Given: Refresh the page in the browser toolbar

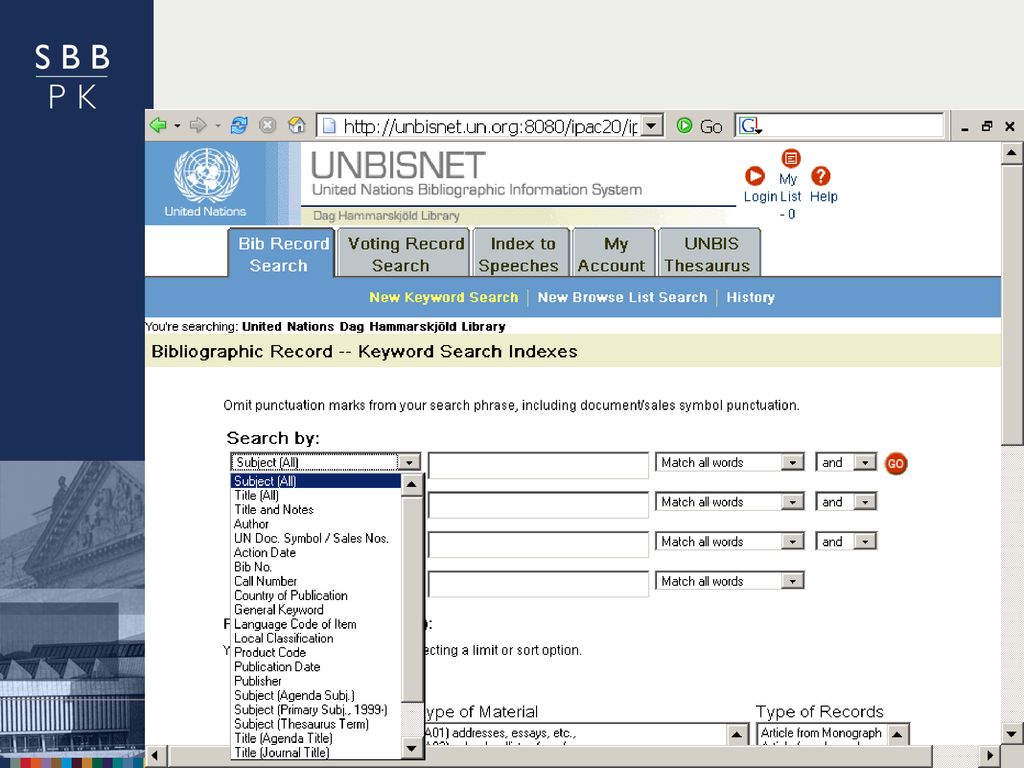Looking at the screenshot, I should pyautogui.click(x=239, y=125).
